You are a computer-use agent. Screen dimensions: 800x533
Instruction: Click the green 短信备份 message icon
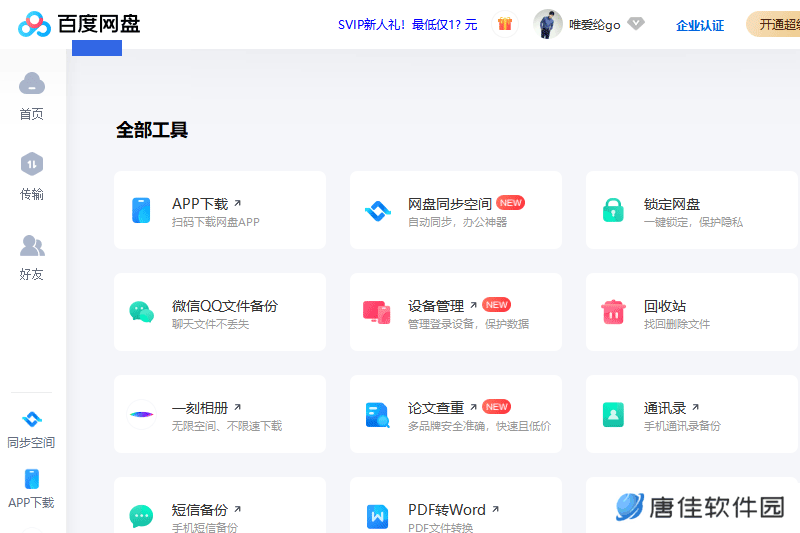[141, 516]
